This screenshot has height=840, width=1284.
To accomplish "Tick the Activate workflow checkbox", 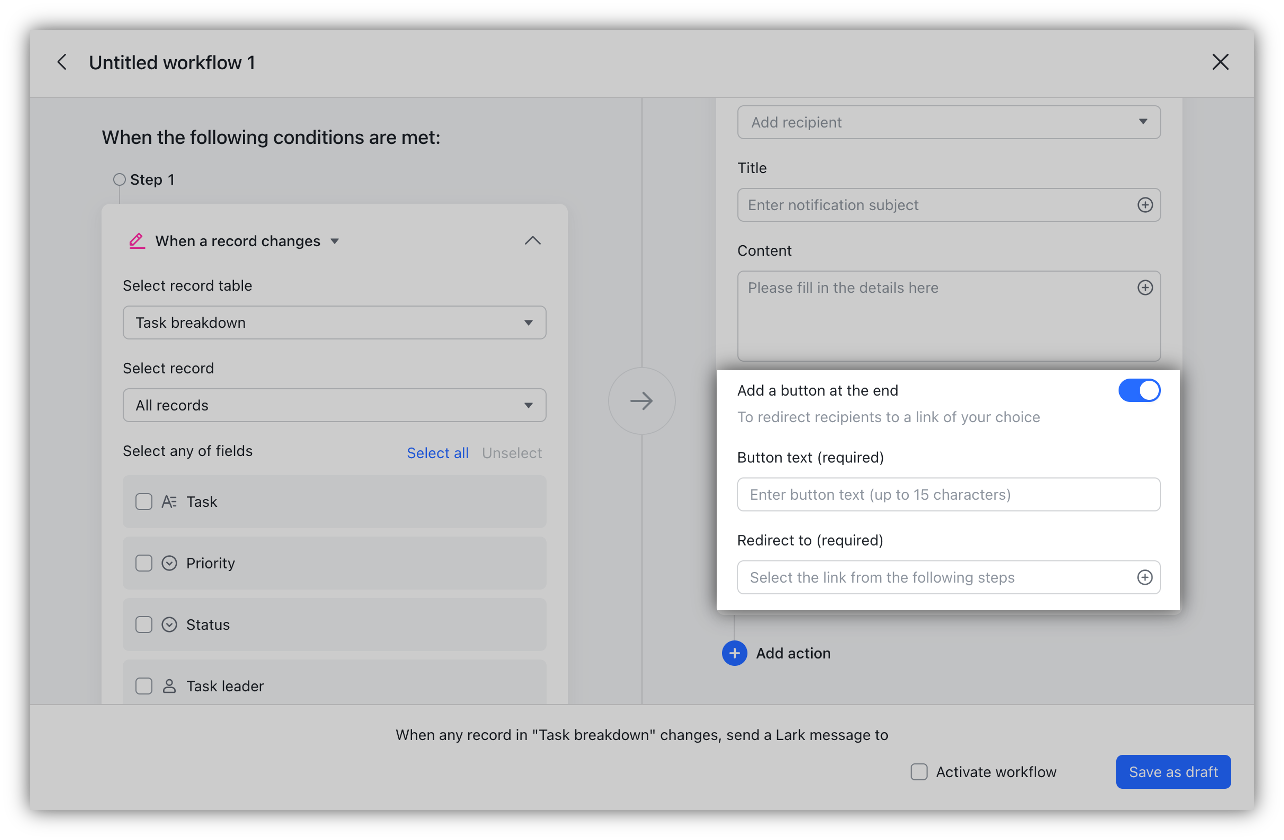I will 919,772.
